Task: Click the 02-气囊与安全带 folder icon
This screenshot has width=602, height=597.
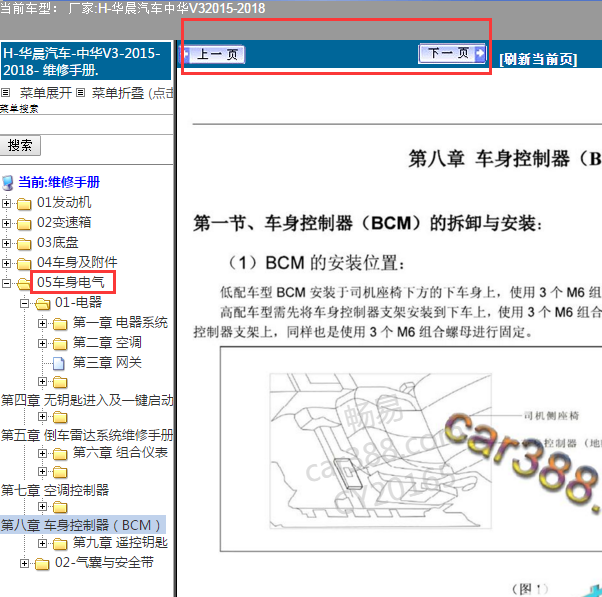Action: (42, 564)
